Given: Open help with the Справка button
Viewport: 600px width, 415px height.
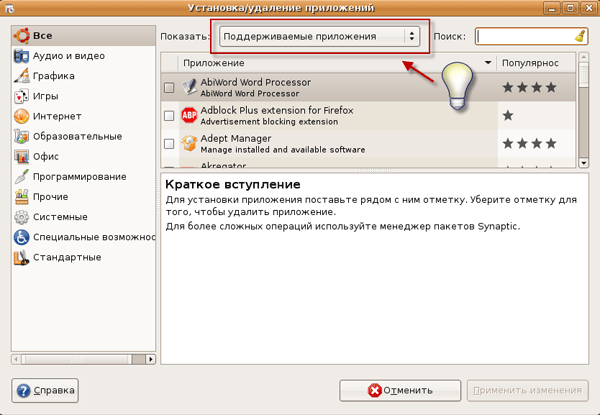Looking at the screenshot, I should pyautogui.click(x=45, y=390).
